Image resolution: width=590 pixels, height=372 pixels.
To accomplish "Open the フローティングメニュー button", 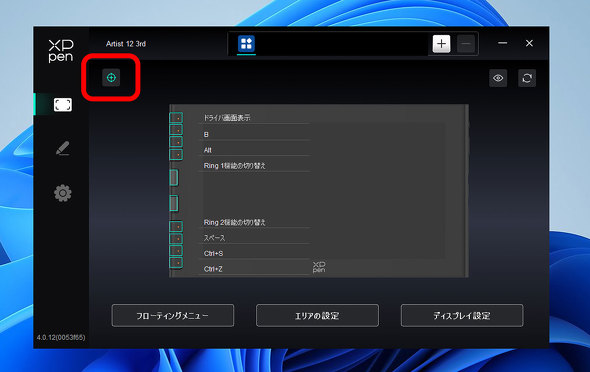I will pyautogui.click(x=173, y=316).
